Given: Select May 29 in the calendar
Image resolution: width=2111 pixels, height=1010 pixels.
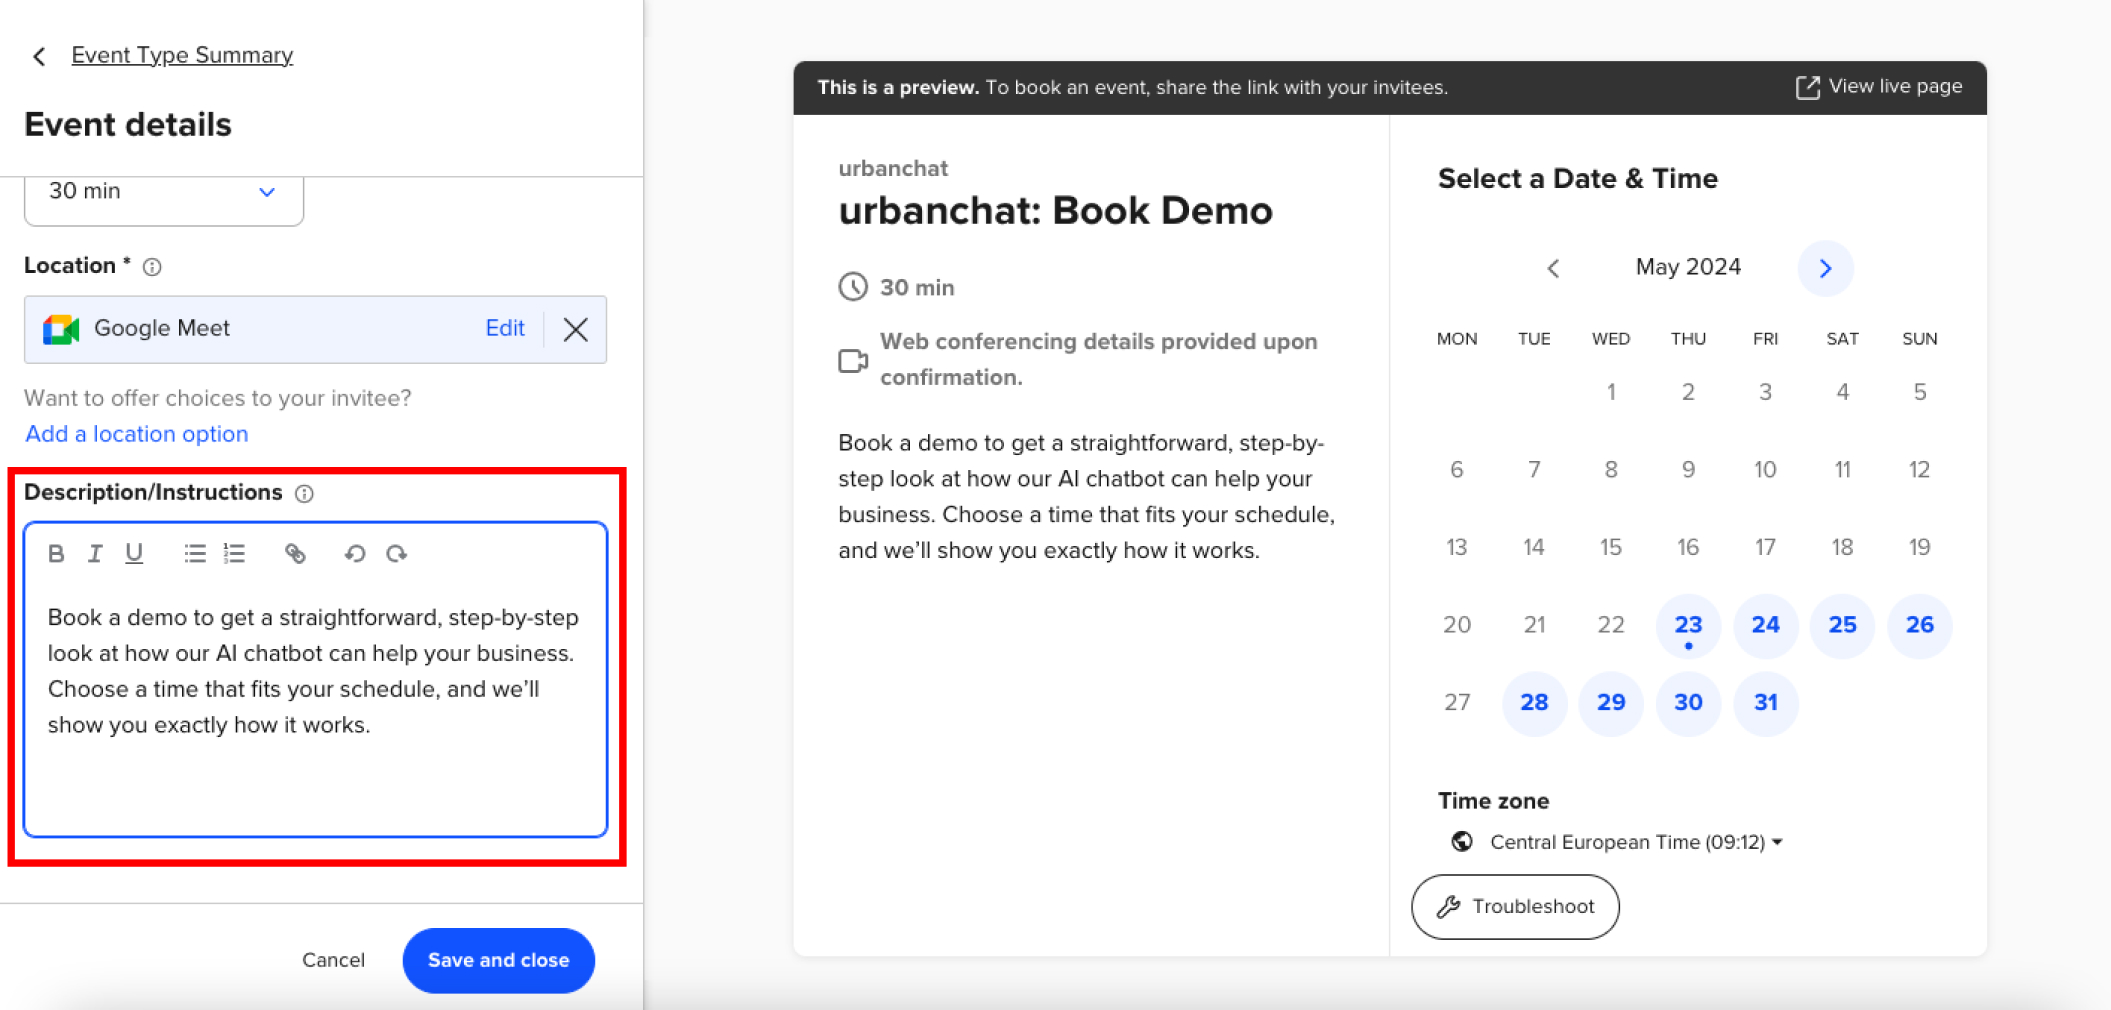Looking at the screenshot, I should click(1611, 703).
